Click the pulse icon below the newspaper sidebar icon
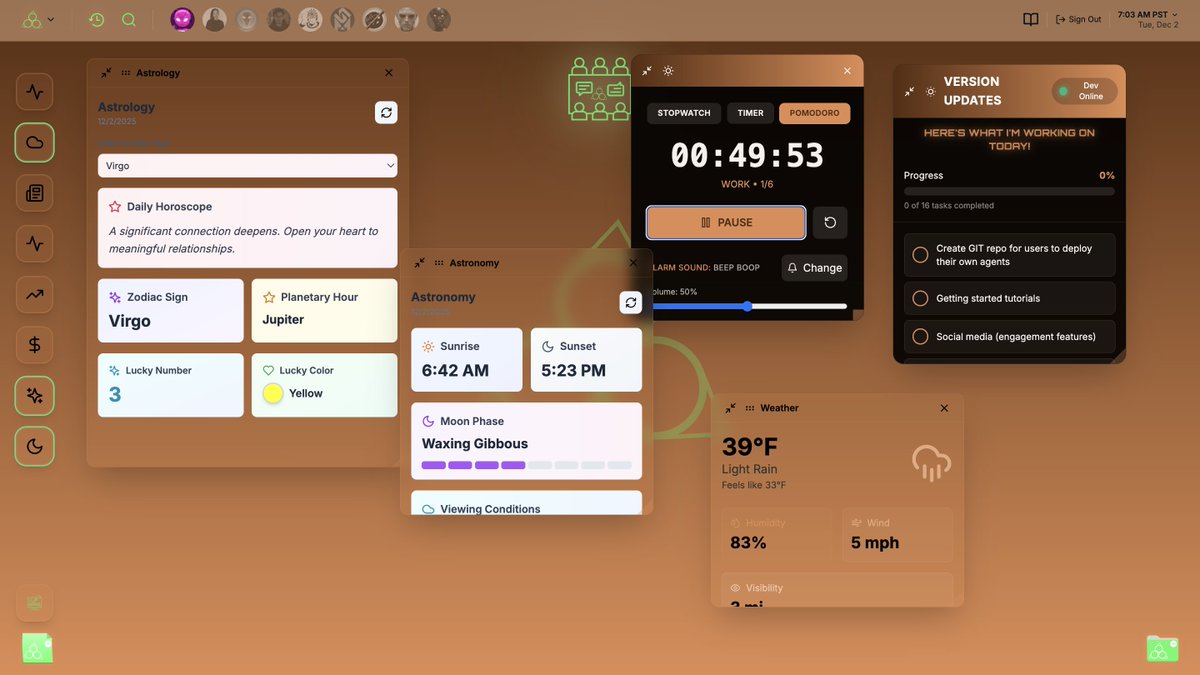This screenshot has width=1200, height=675. click(35, 243)
